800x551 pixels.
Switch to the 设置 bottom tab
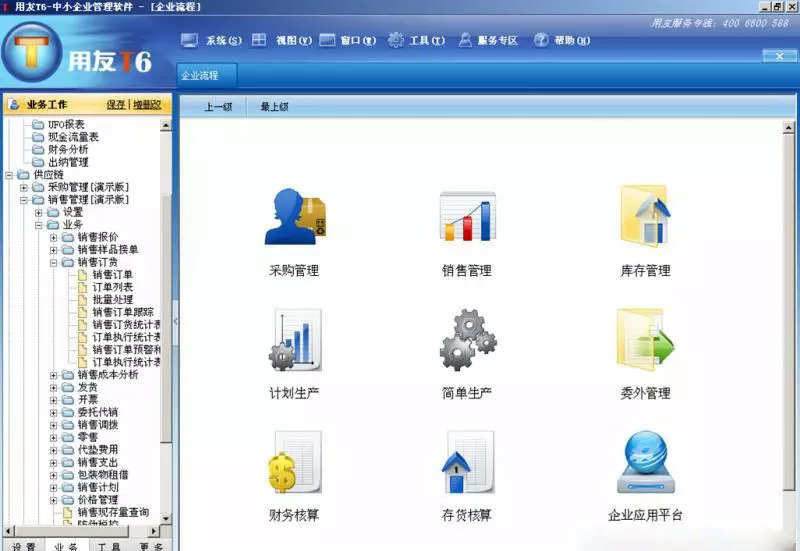tap(23, 546)
